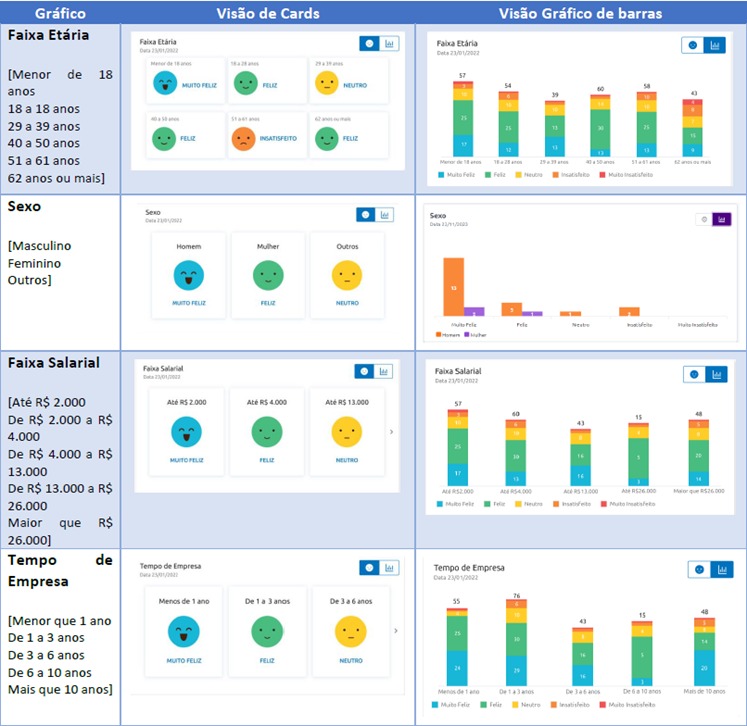Switch Tempo de Empresa cards to bar chart
Screen dimensions: 747x726
click(x=389, y=567)
